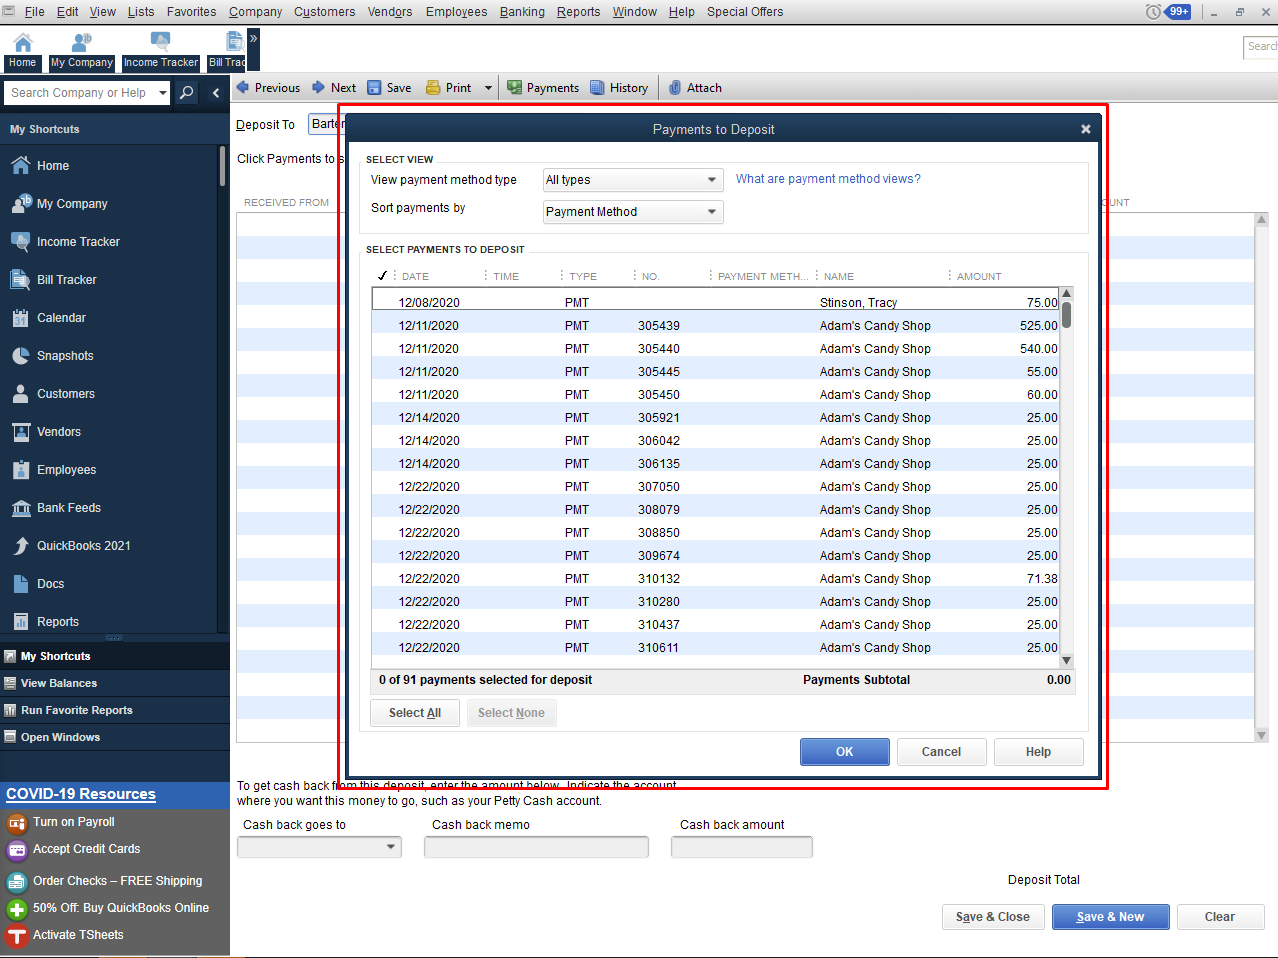Open the Company menu
This screenshot has width=1278, height=958.
(x=255, y=12)
